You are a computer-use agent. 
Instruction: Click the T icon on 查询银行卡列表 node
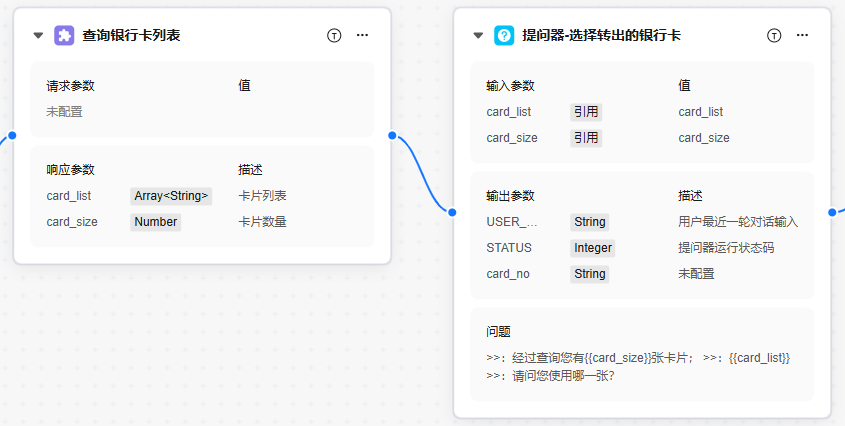(334, 35)
